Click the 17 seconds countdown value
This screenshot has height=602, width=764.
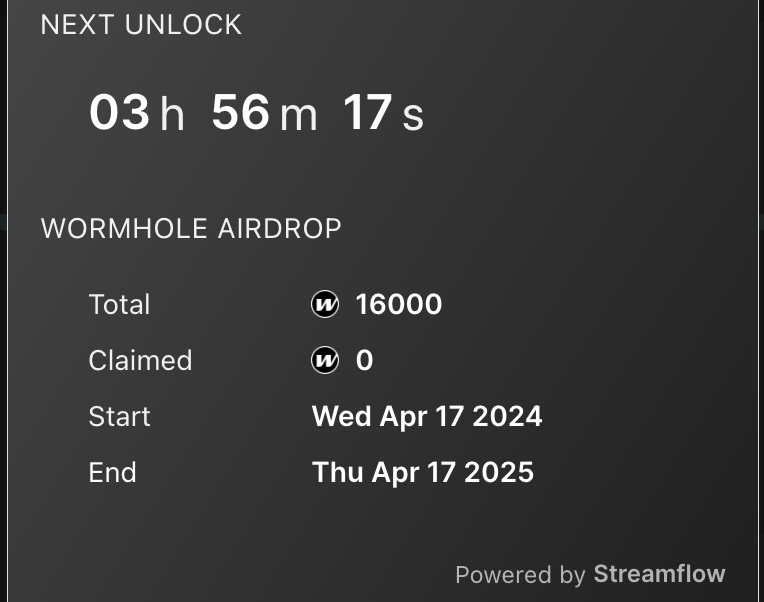(367, 112)
